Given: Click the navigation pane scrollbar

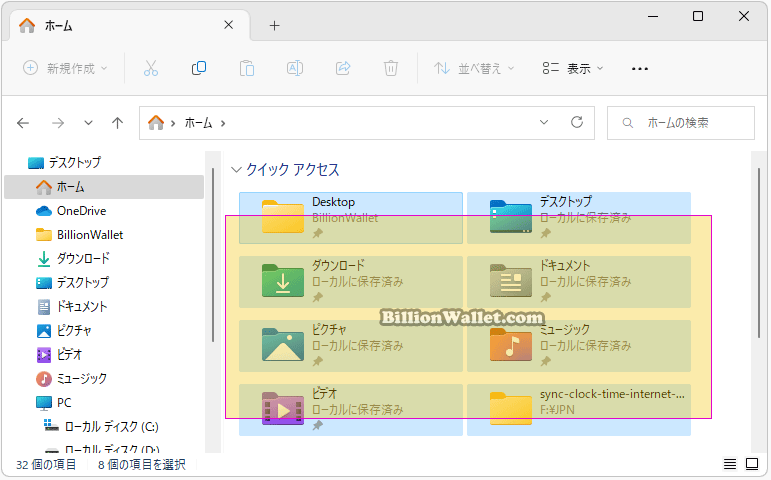Looking at the screenshot, I should tap(213, 255).
